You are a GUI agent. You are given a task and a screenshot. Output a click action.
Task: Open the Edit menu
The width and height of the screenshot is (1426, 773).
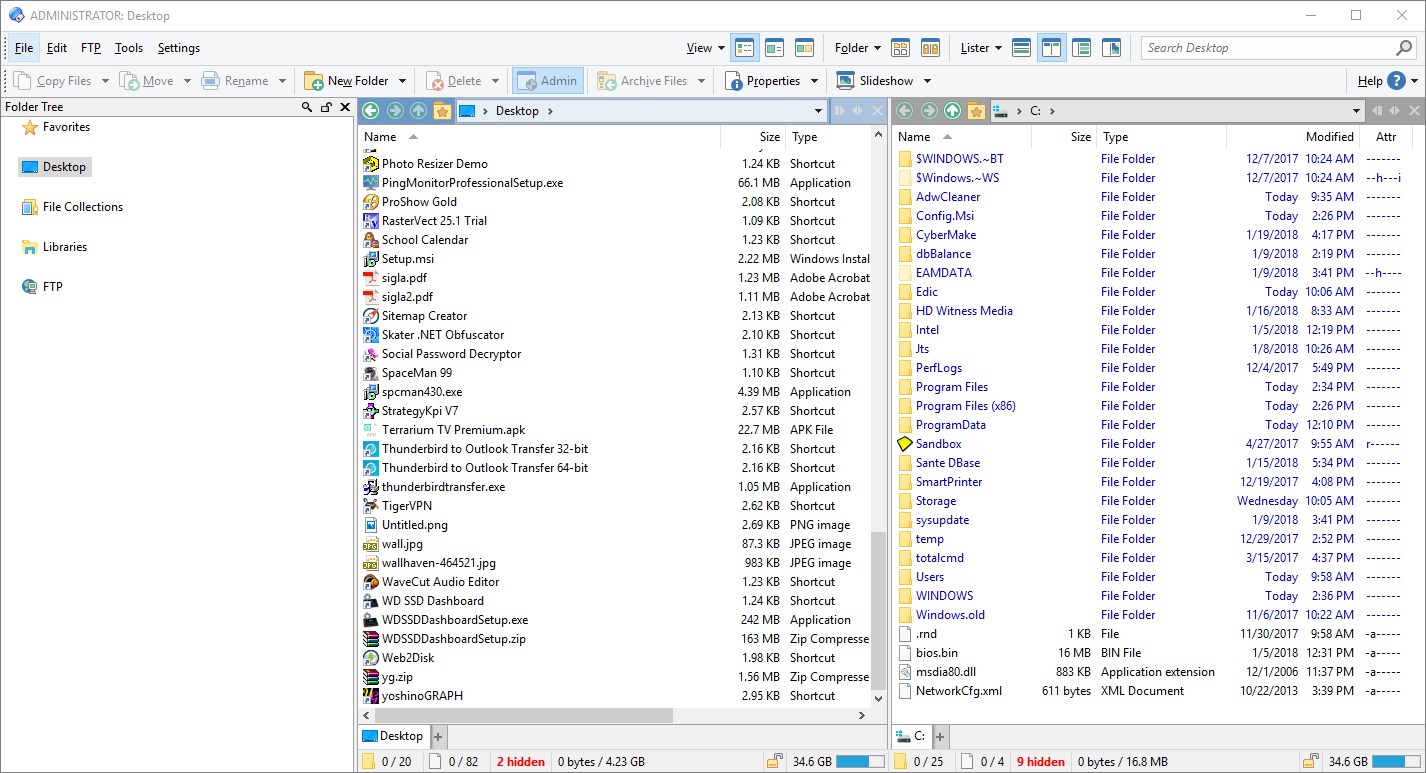[x=57, y=48]
